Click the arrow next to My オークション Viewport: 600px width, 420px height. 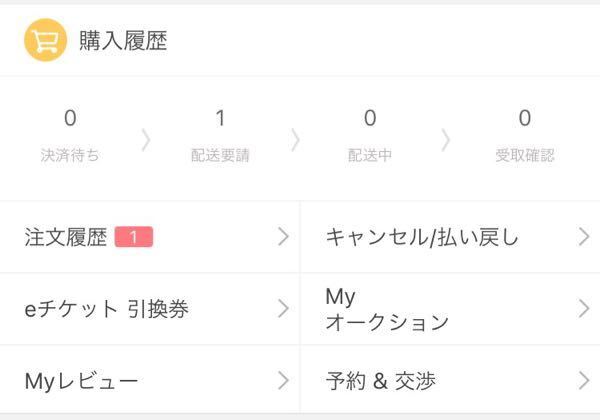[584, 309]
